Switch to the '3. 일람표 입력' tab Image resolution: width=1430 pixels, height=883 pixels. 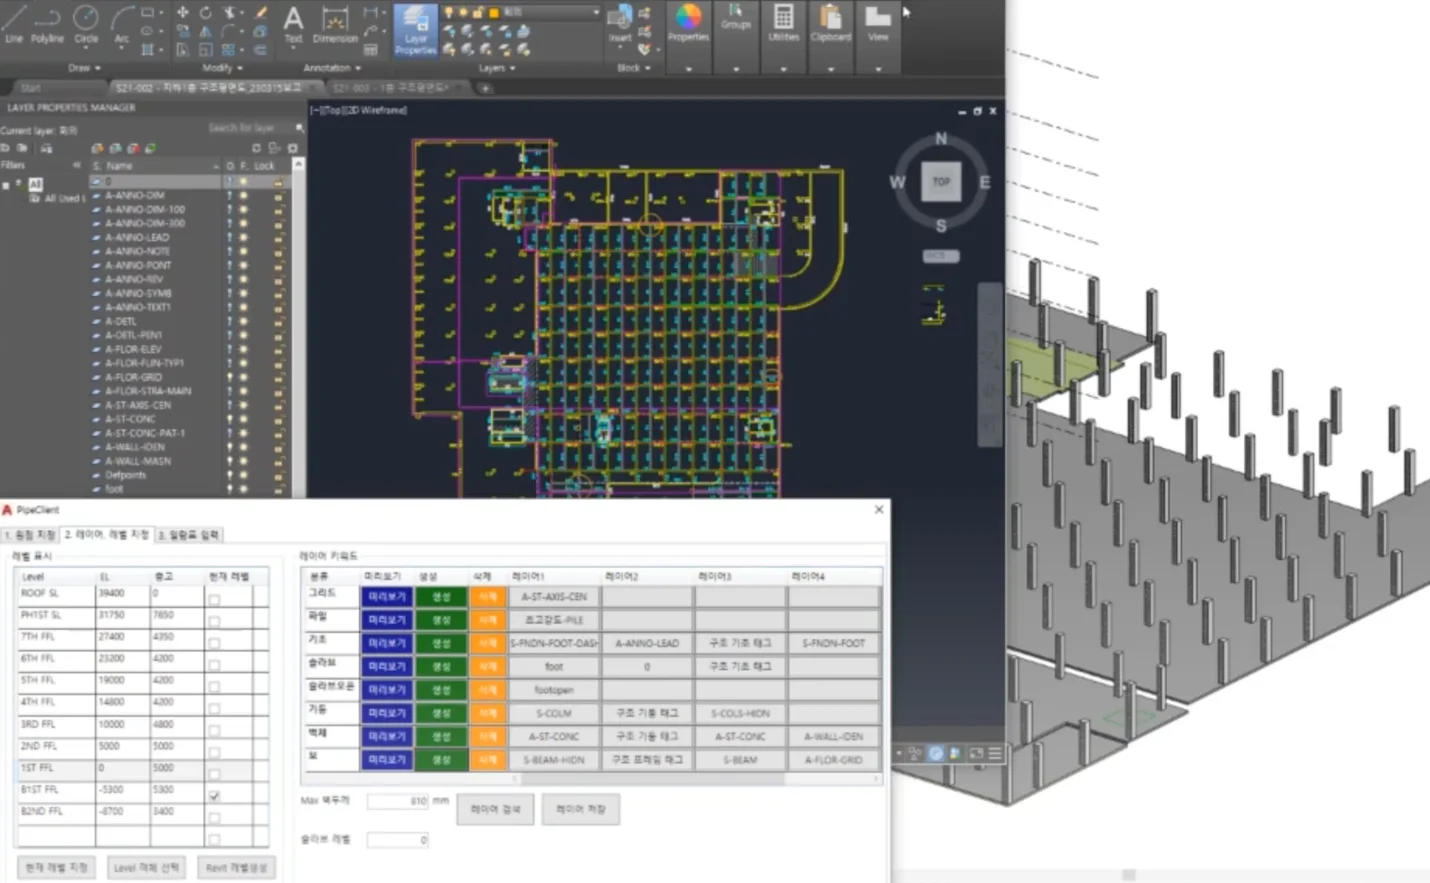[189, 535]
